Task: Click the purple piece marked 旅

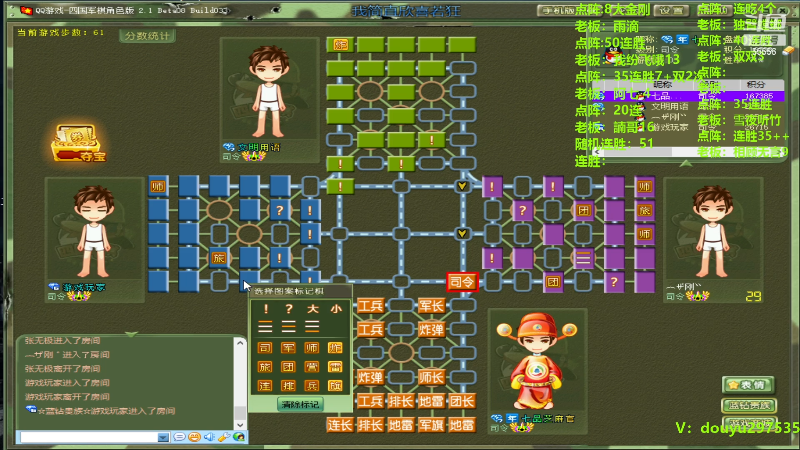Action: pyautogui.click(x=644, y=211)
